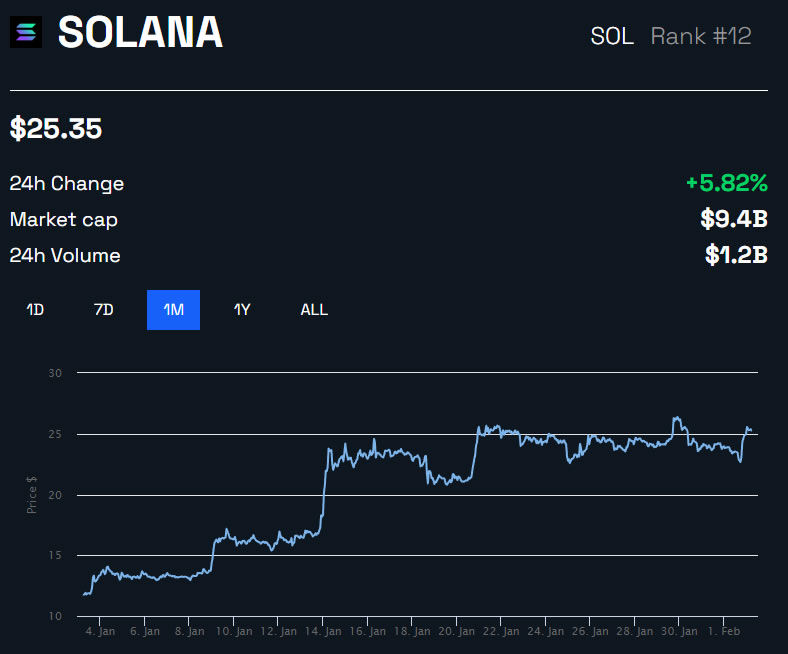Viewport: 788px width, 654px height.
Task: Click the 30 gridline label on the y-axis
Action: click(55, 373)
